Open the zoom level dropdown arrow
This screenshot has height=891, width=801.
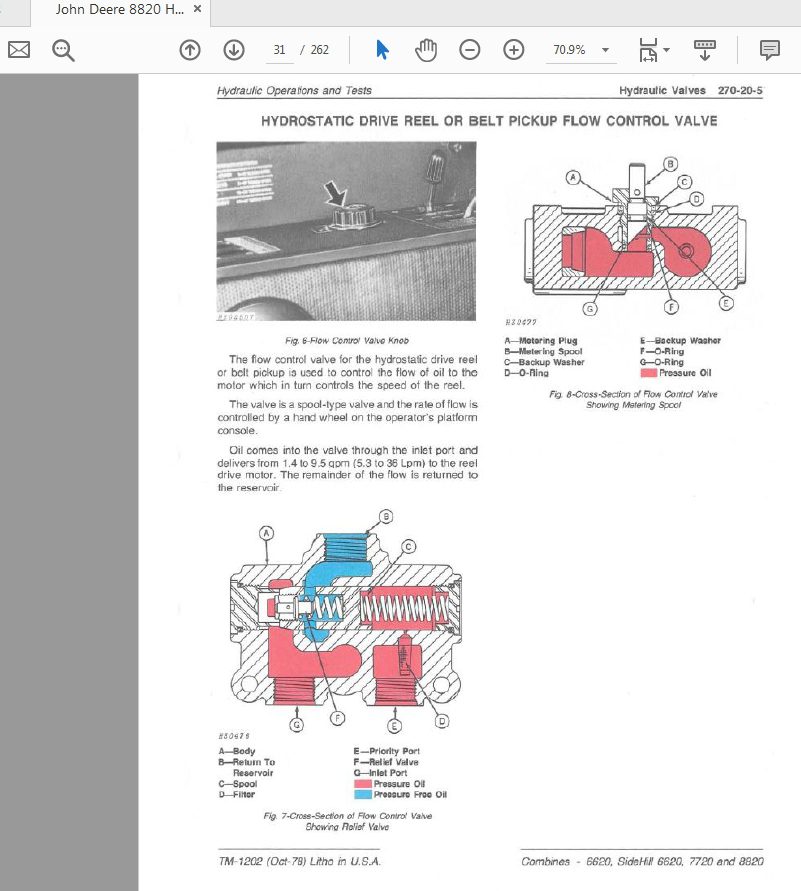point(606,50)
